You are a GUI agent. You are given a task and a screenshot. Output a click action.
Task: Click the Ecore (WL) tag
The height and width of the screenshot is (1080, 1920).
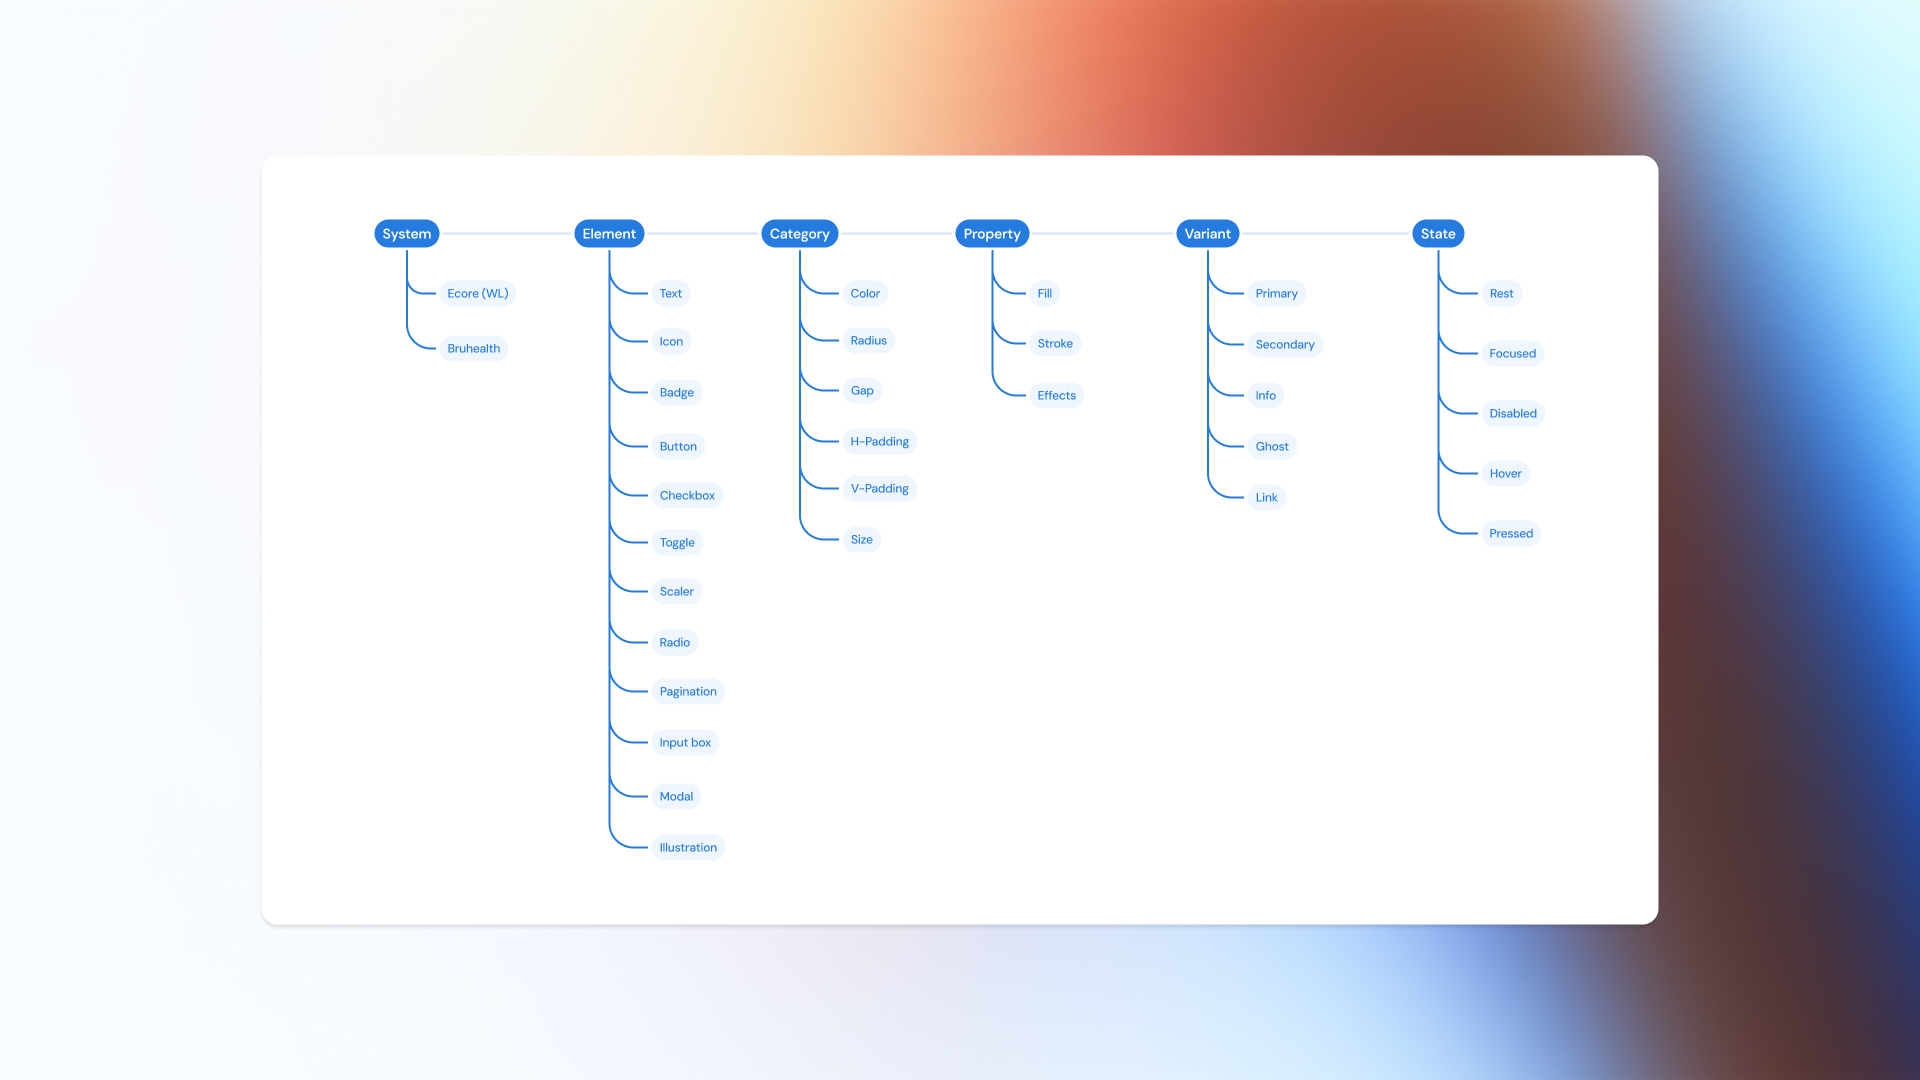point(477,293)
